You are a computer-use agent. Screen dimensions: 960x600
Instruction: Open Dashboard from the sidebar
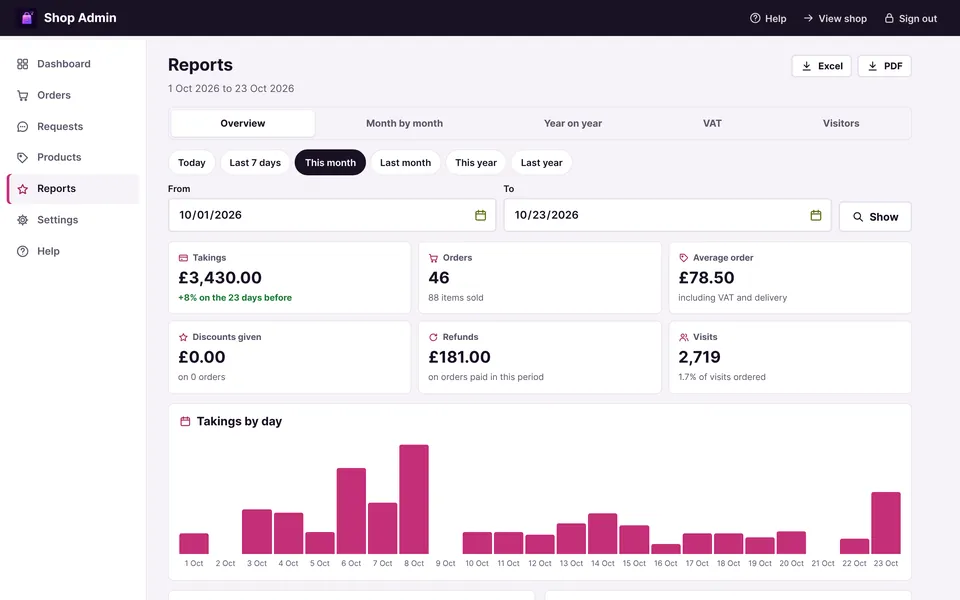[73, 64]
